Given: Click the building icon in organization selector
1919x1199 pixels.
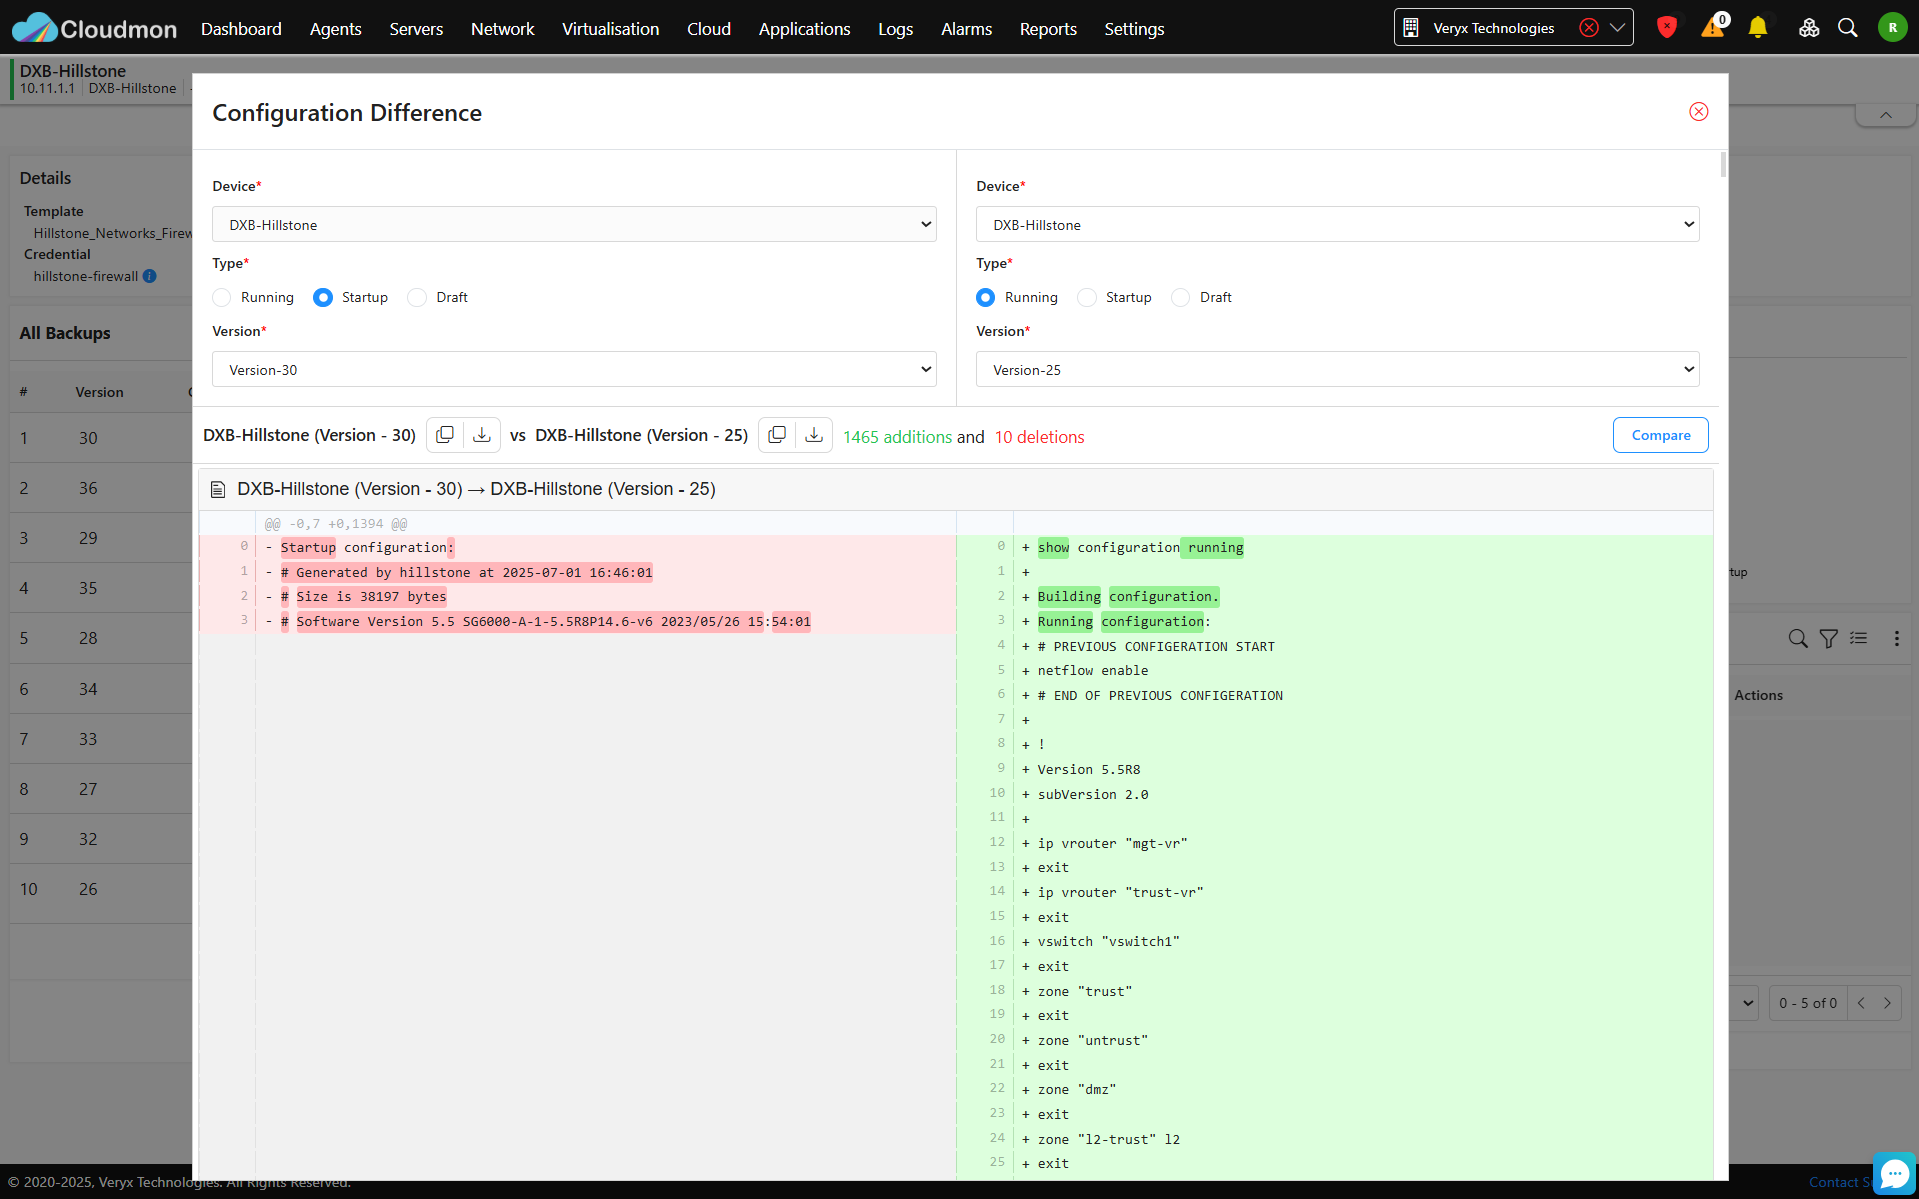Looking at the screenshot, I should (x=1411, y=28).
